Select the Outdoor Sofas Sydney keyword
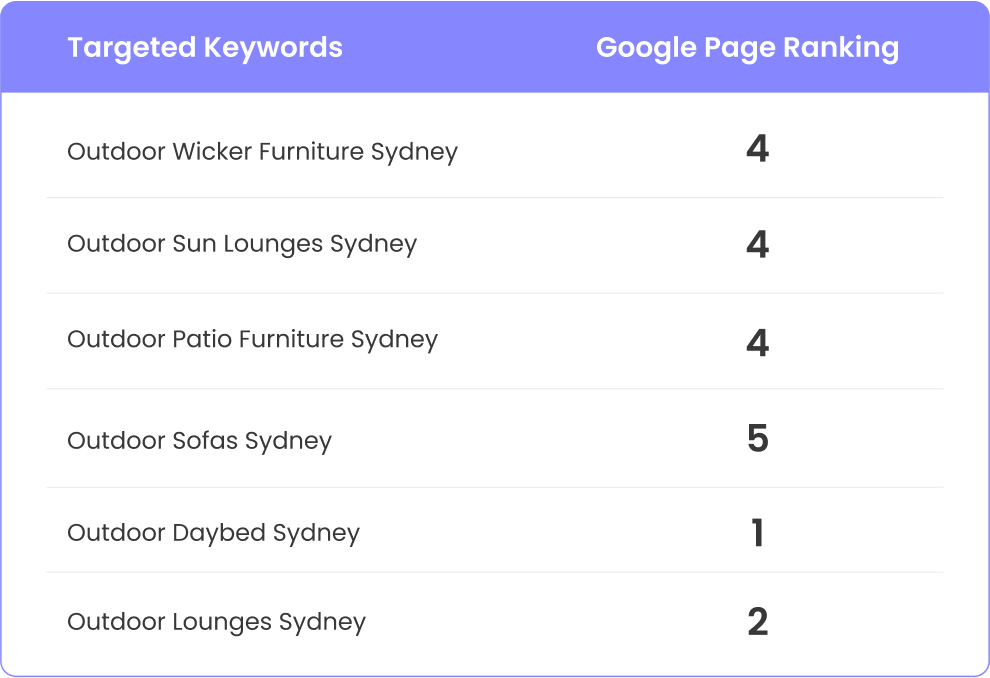The image size is (990, 678). click(200, 441)
